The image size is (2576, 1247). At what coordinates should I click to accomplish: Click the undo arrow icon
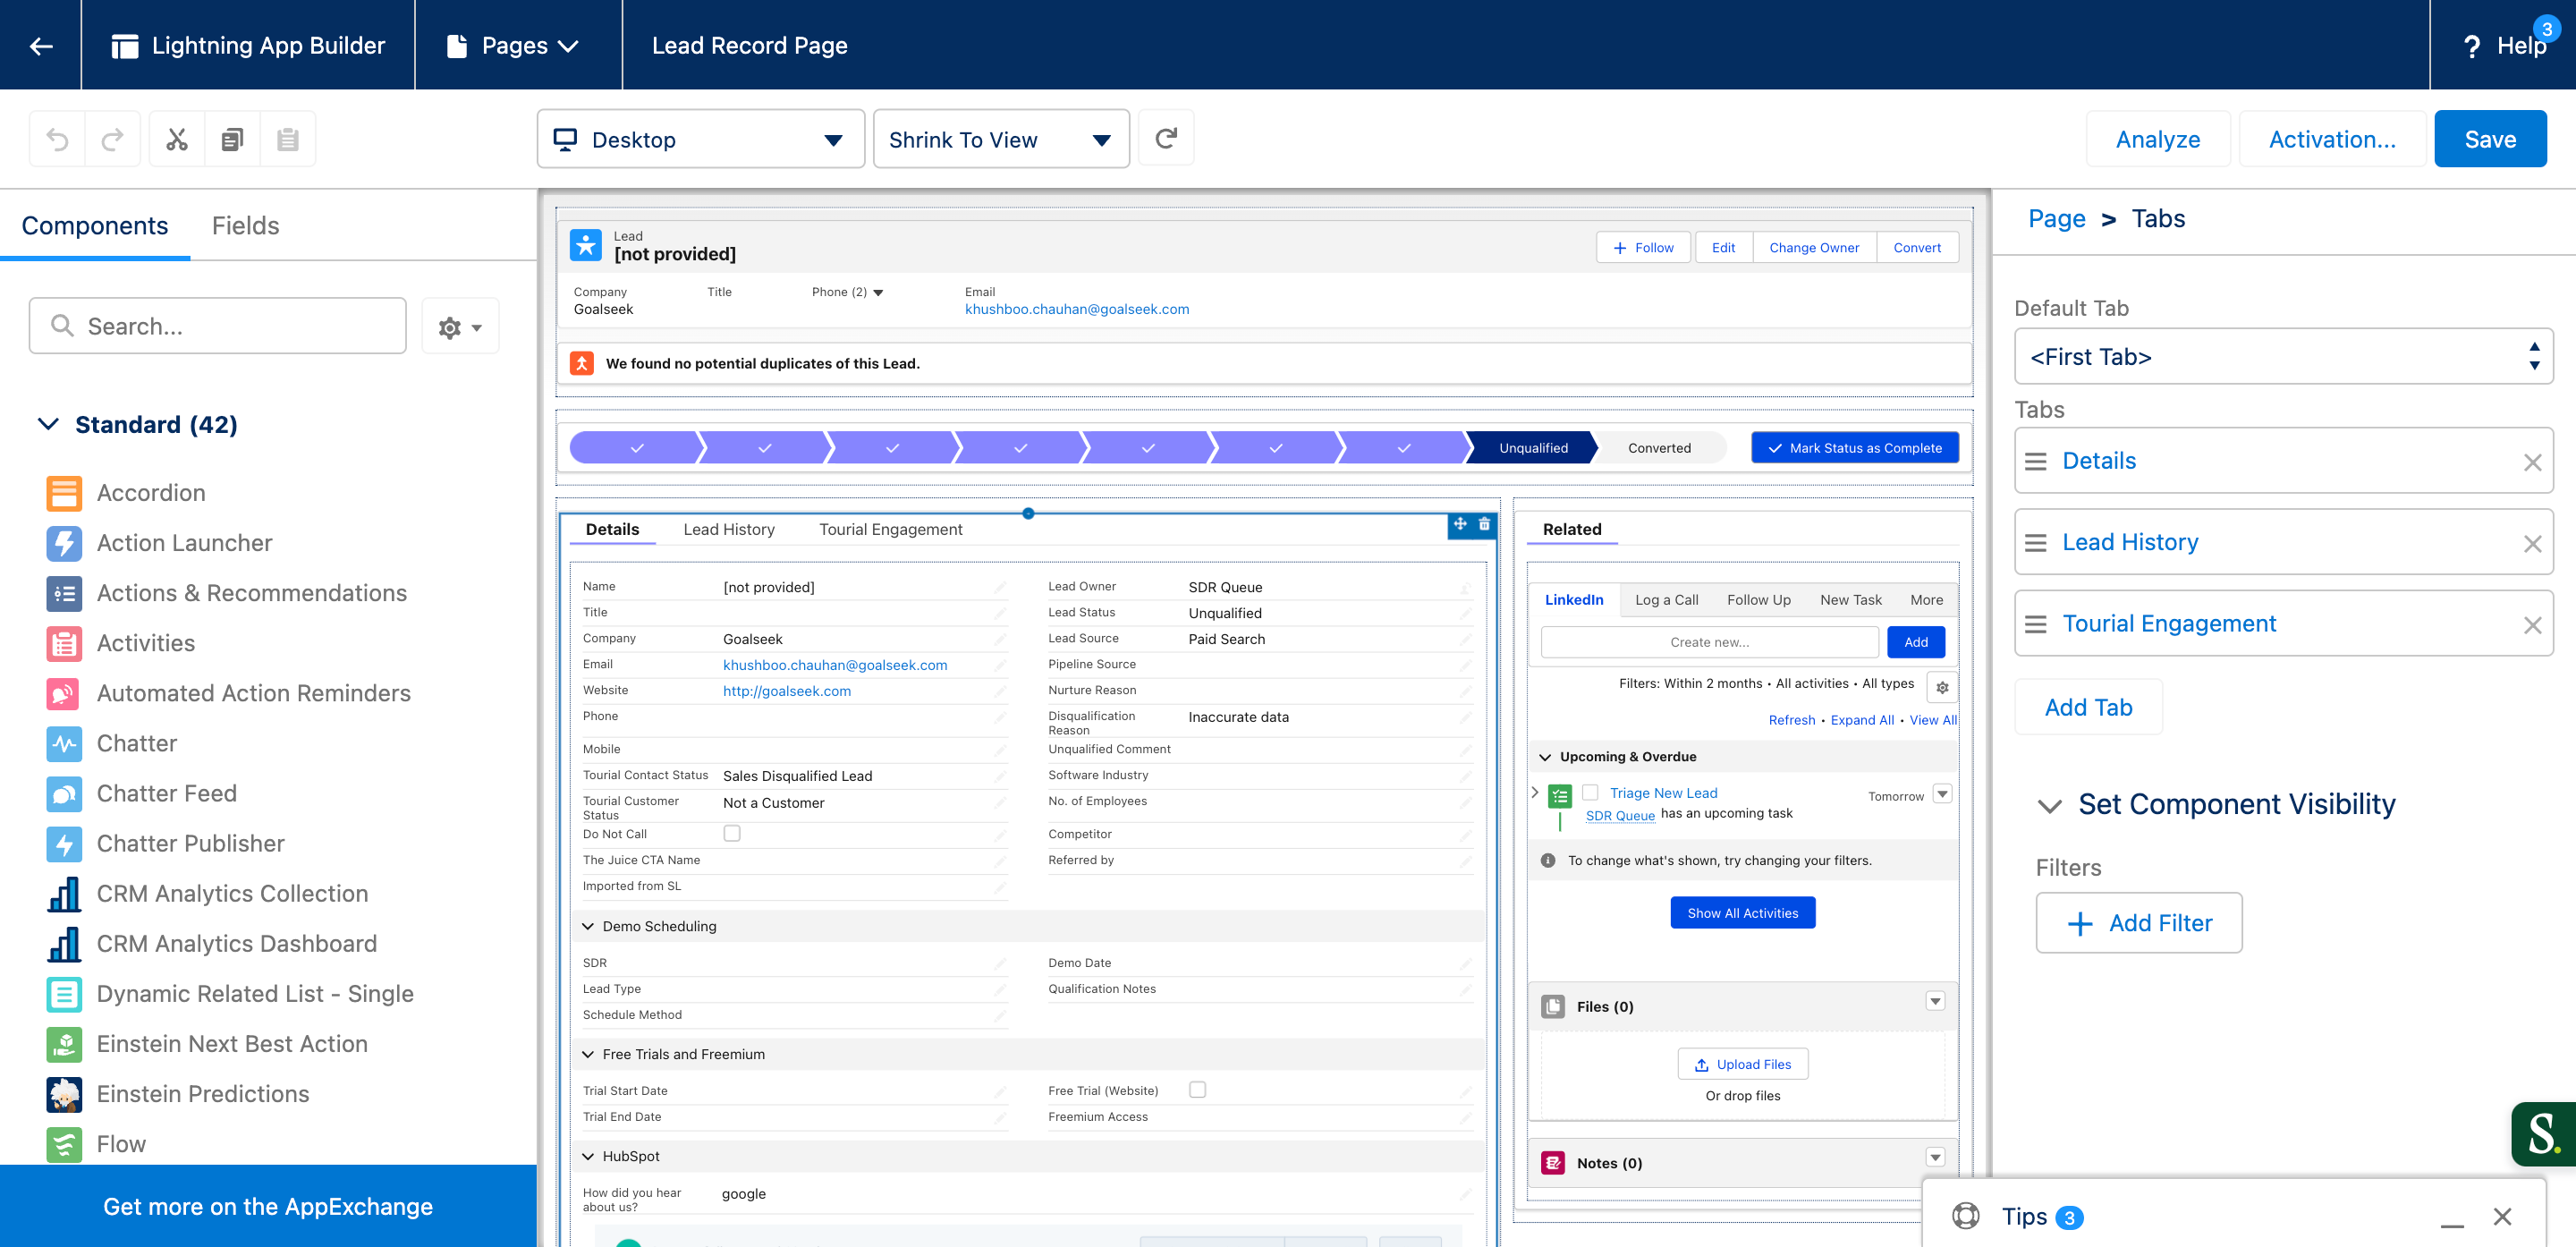[x=57, y=139]
